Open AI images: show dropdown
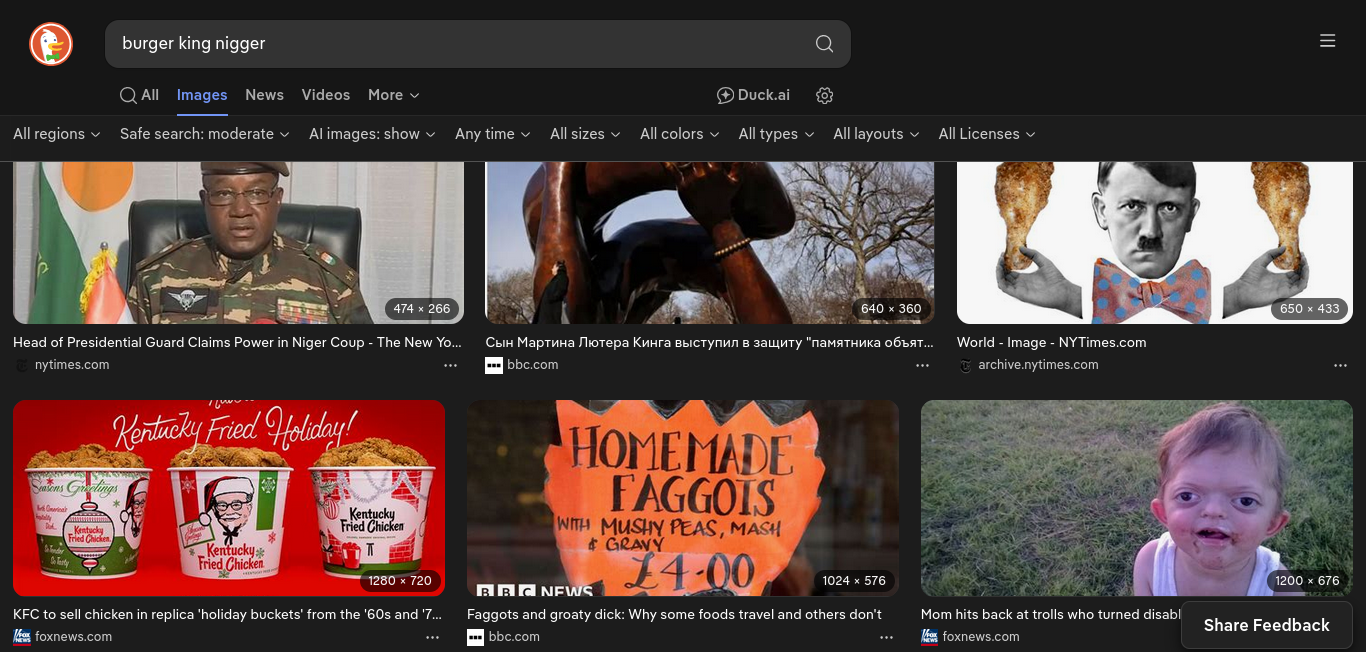Viewport: 1366px width, 652px height. tap(372, 134)
